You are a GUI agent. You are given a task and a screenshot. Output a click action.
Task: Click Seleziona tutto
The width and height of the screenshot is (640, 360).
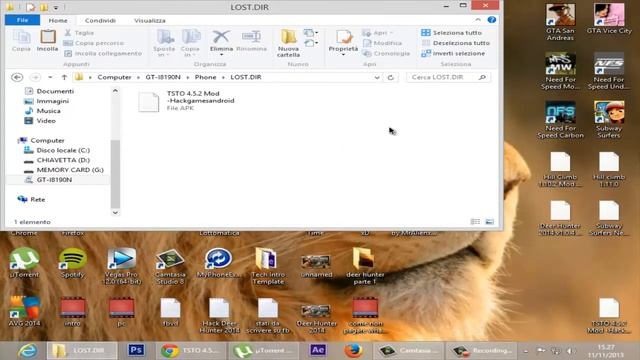pos(451,33)
